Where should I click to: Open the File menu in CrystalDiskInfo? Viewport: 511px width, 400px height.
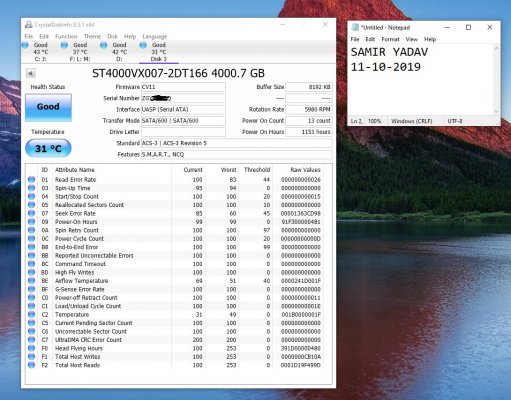click(x=29, y=36)
